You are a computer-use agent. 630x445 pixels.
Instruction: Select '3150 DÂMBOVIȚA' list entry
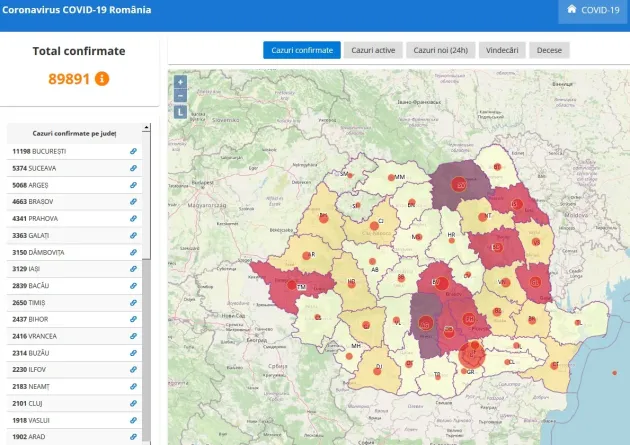74,252
